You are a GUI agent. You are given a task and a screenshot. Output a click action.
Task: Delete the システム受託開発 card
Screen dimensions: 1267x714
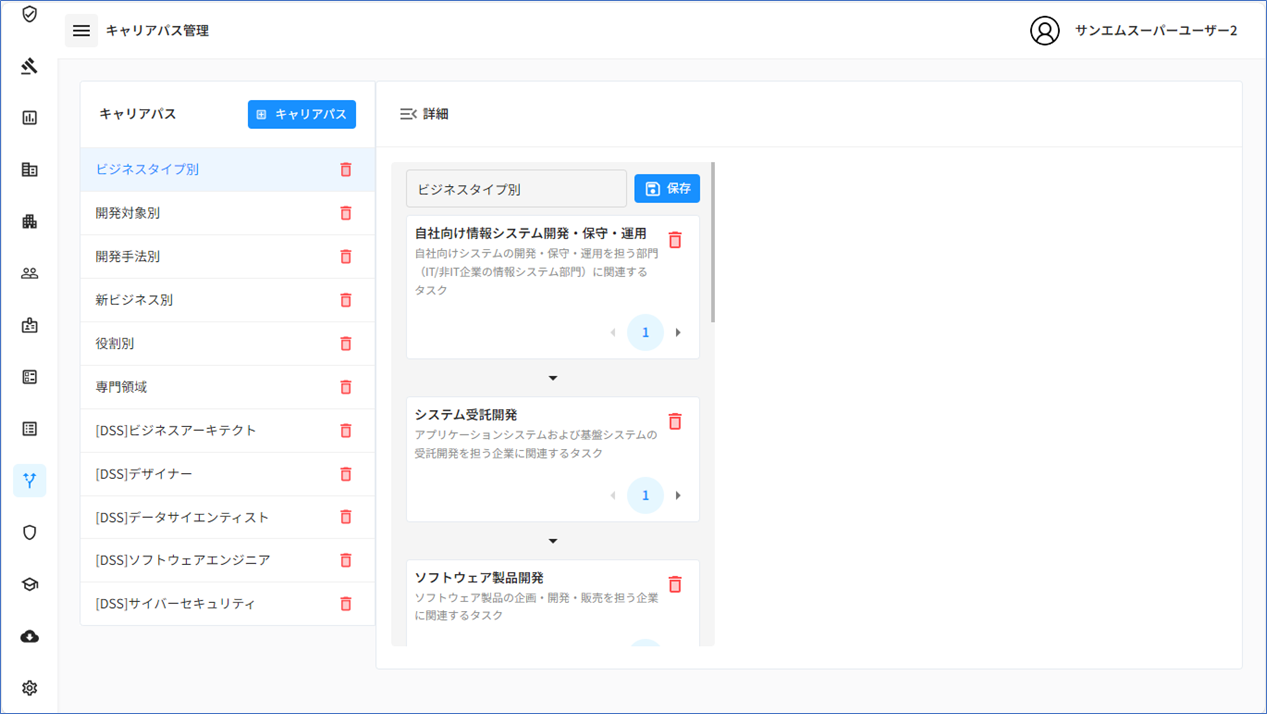675,422
